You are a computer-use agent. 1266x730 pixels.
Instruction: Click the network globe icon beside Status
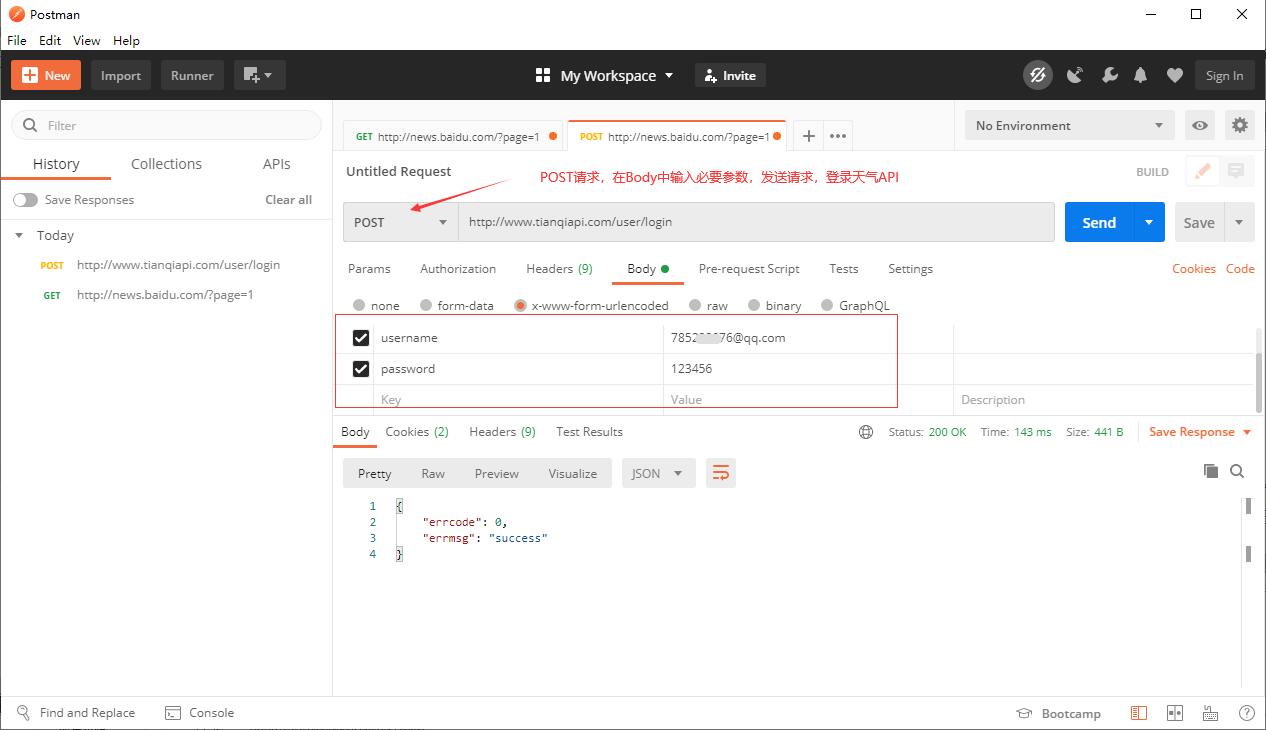tap(866, 432)
